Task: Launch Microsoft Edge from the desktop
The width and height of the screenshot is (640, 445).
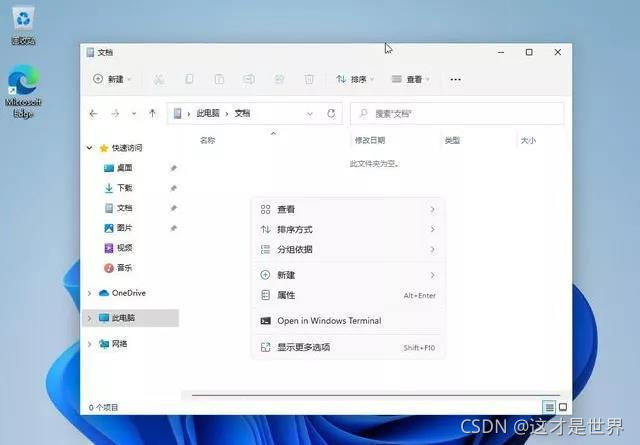Action: coord(23,91)
